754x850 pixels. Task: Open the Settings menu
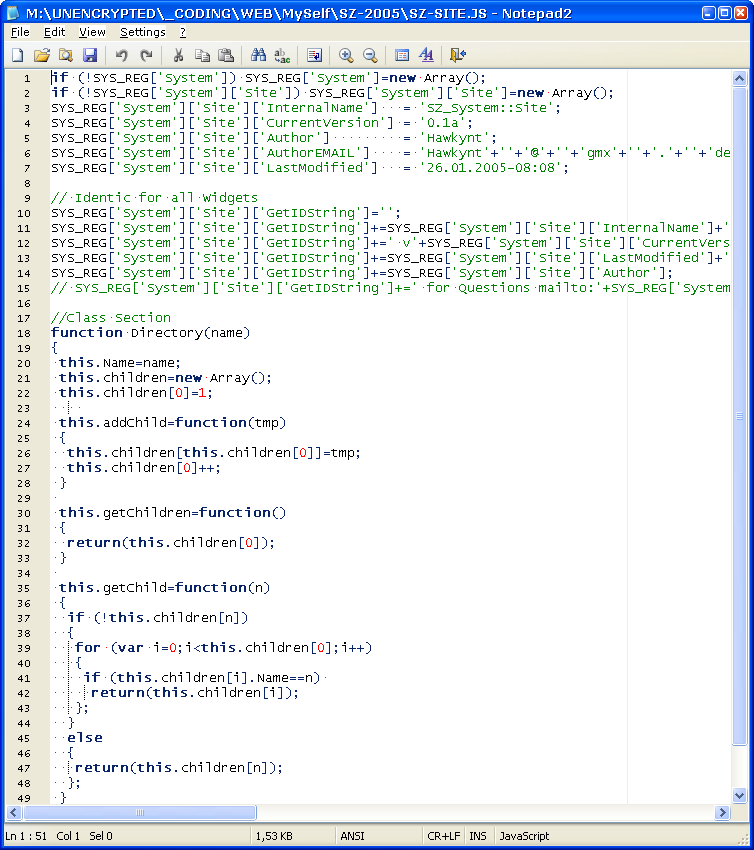(x=143, y=33)
